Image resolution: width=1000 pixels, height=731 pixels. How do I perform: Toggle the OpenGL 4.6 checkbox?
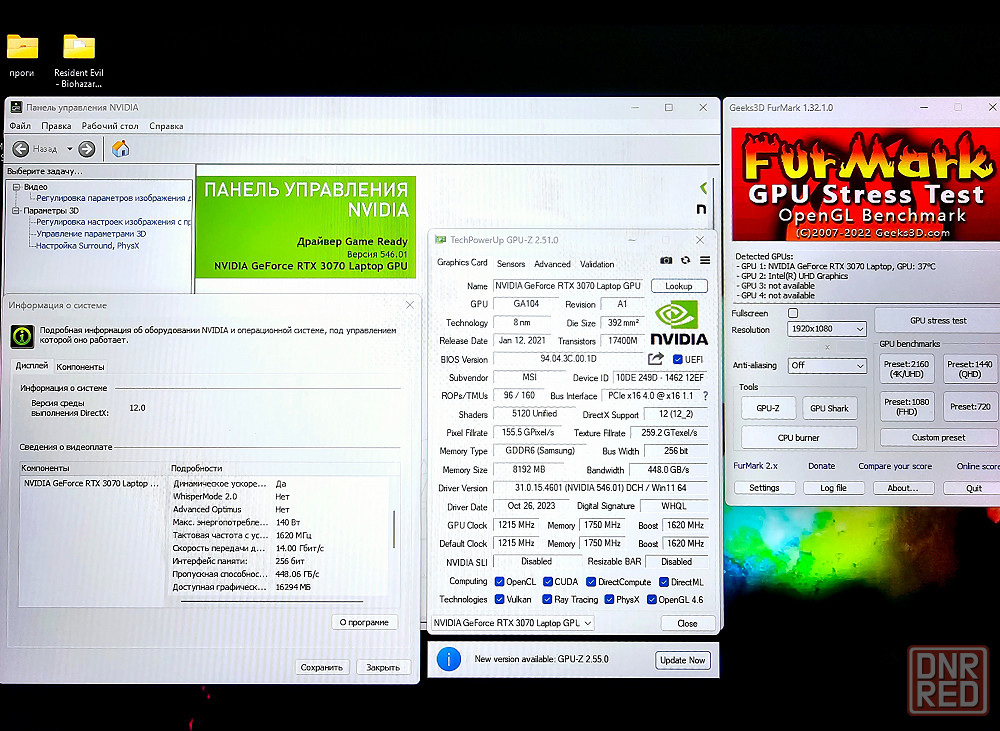click(652, 600)
